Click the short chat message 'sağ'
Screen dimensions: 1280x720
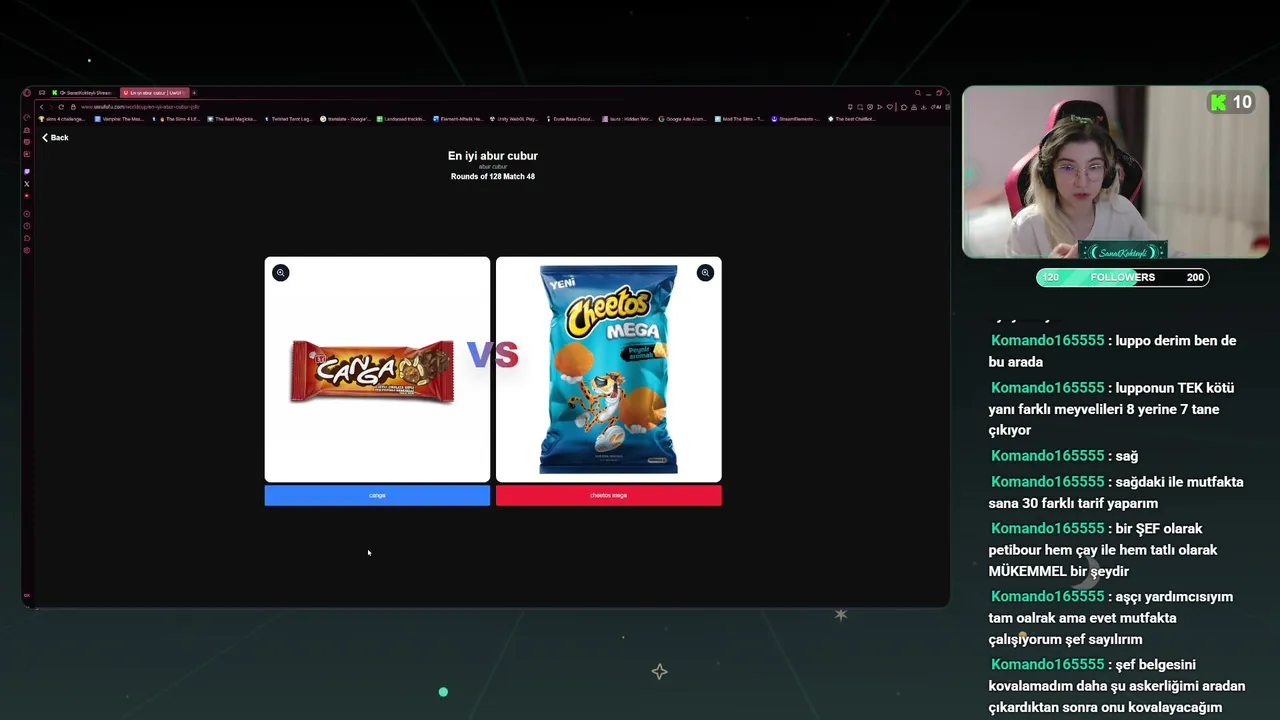tap(1064, 456)
